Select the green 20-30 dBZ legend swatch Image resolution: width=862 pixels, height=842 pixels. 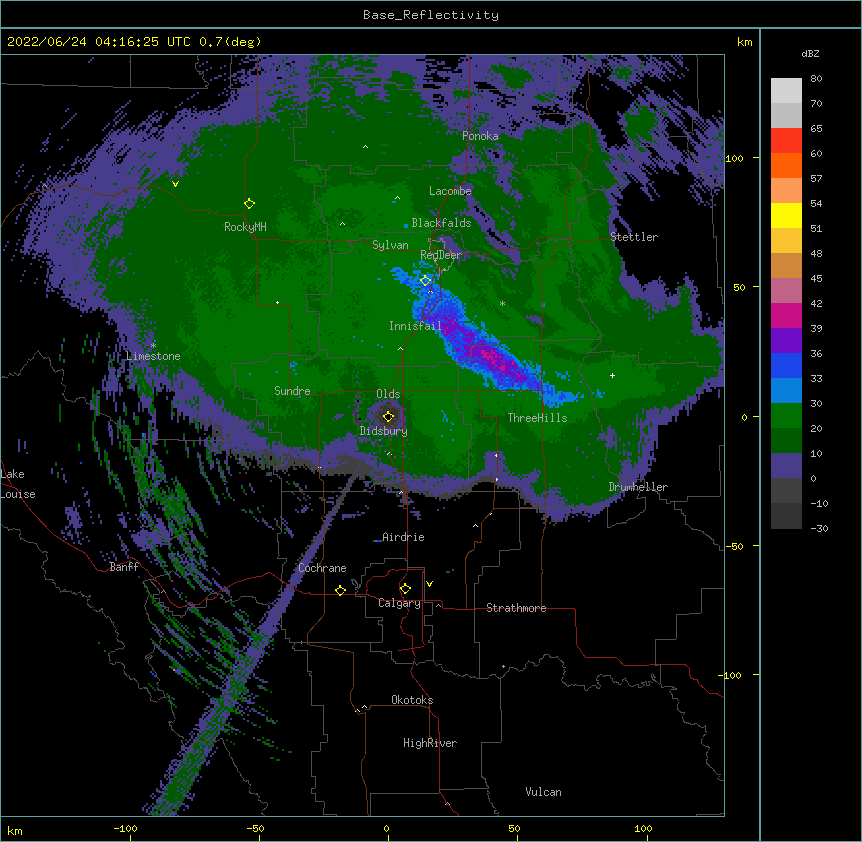(786, 416)
